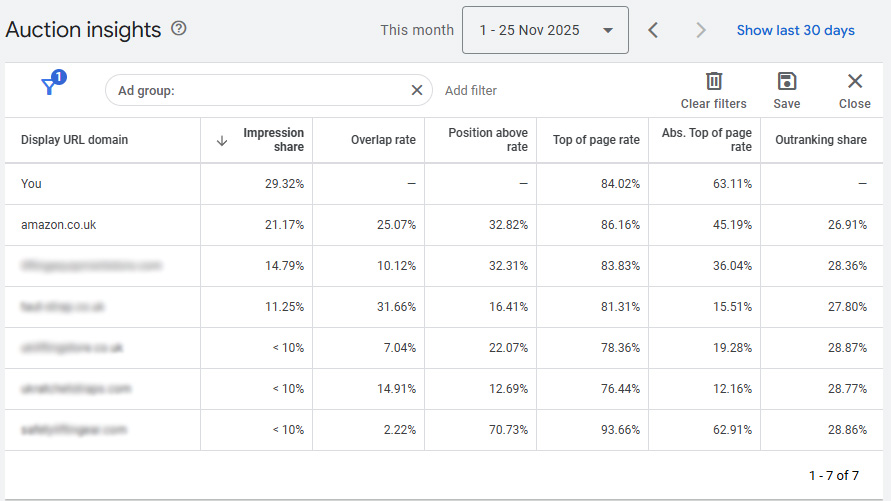
Task: Go to previous date period
Action: pyautogui.click(x=653, y=30)
